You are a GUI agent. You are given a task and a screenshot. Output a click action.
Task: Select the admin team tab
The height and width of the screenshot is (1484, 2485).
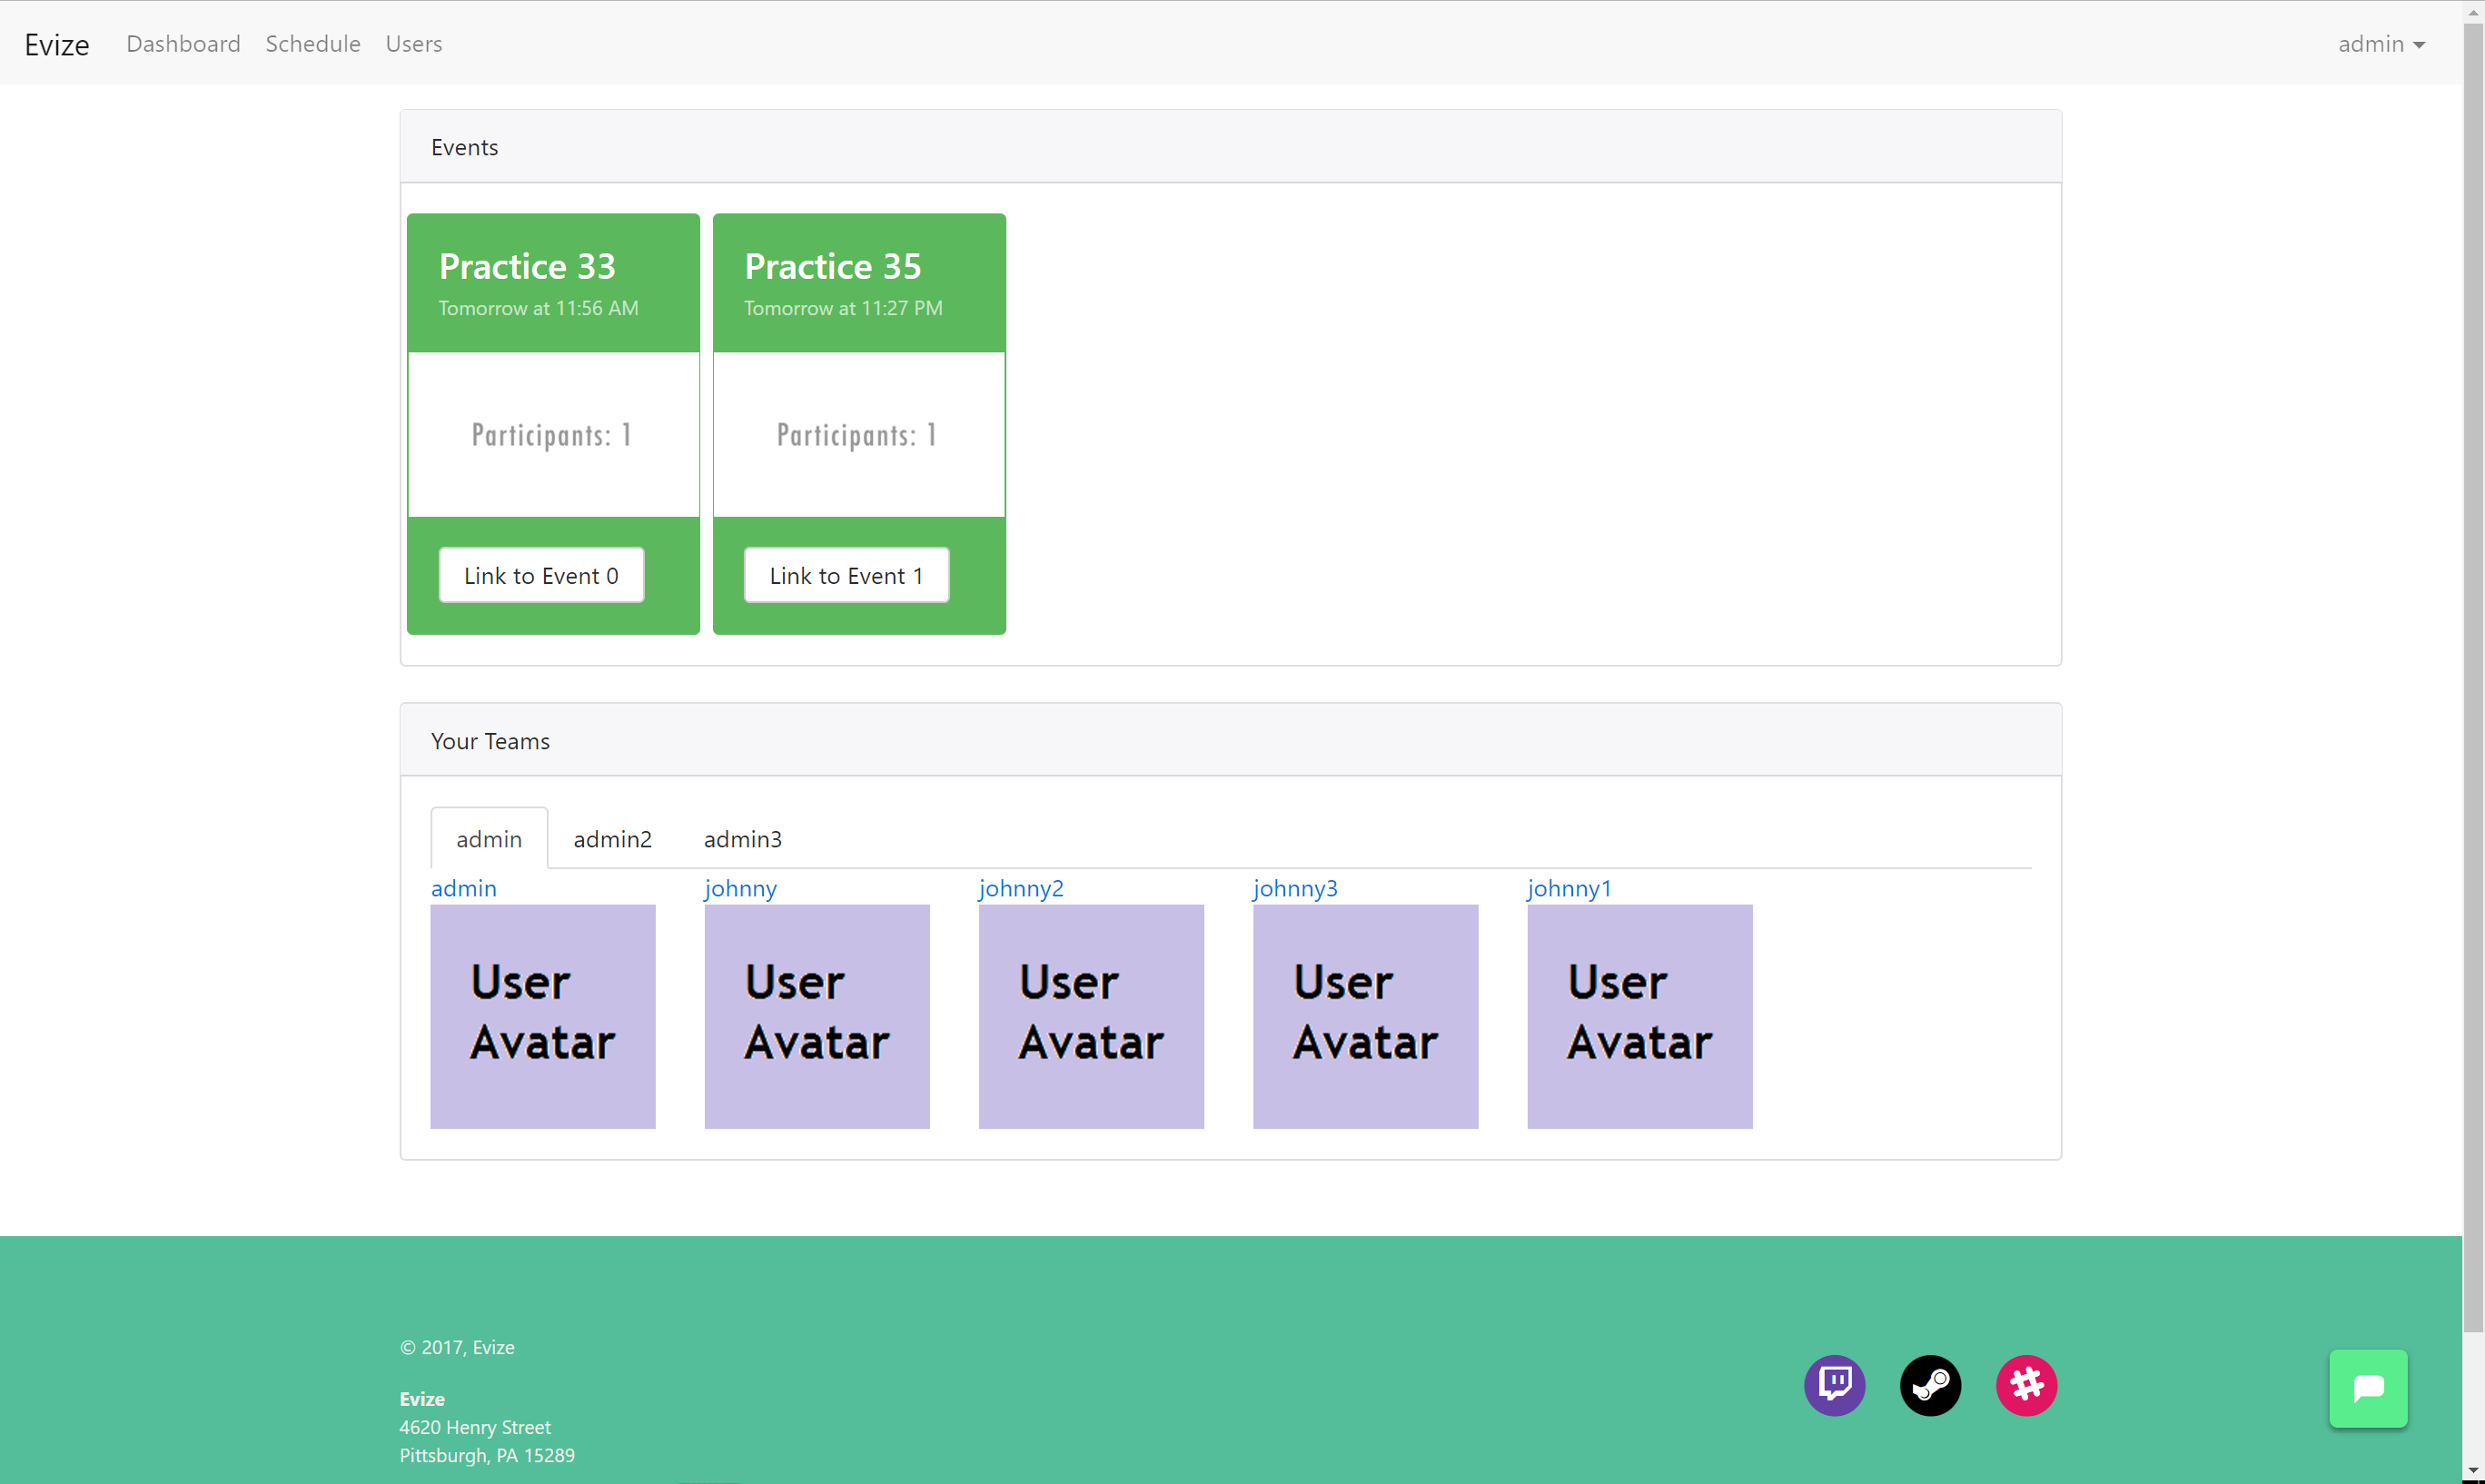pyautogui.click(x=489, y=839)
